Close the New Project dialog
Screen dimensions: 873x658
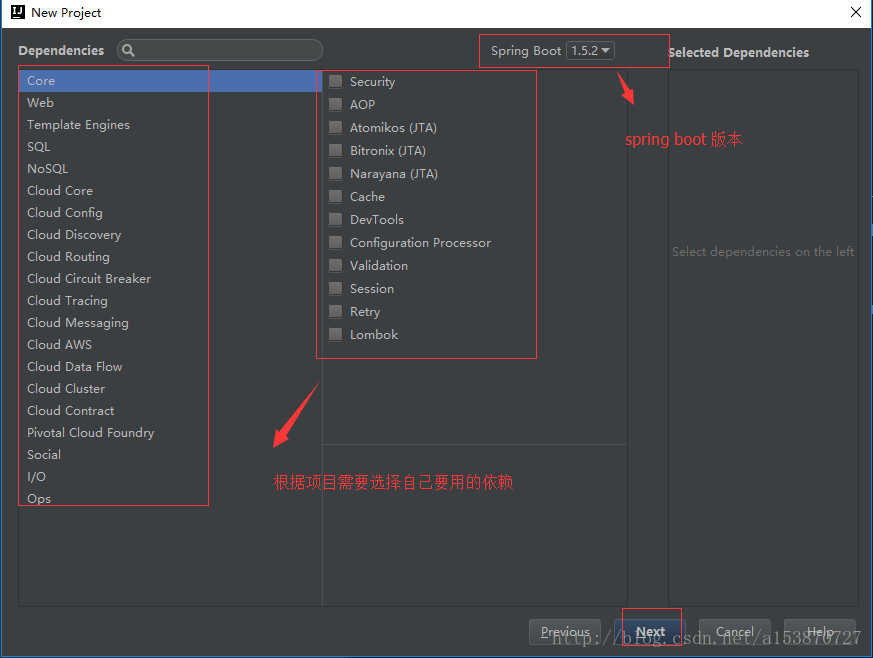856,12
